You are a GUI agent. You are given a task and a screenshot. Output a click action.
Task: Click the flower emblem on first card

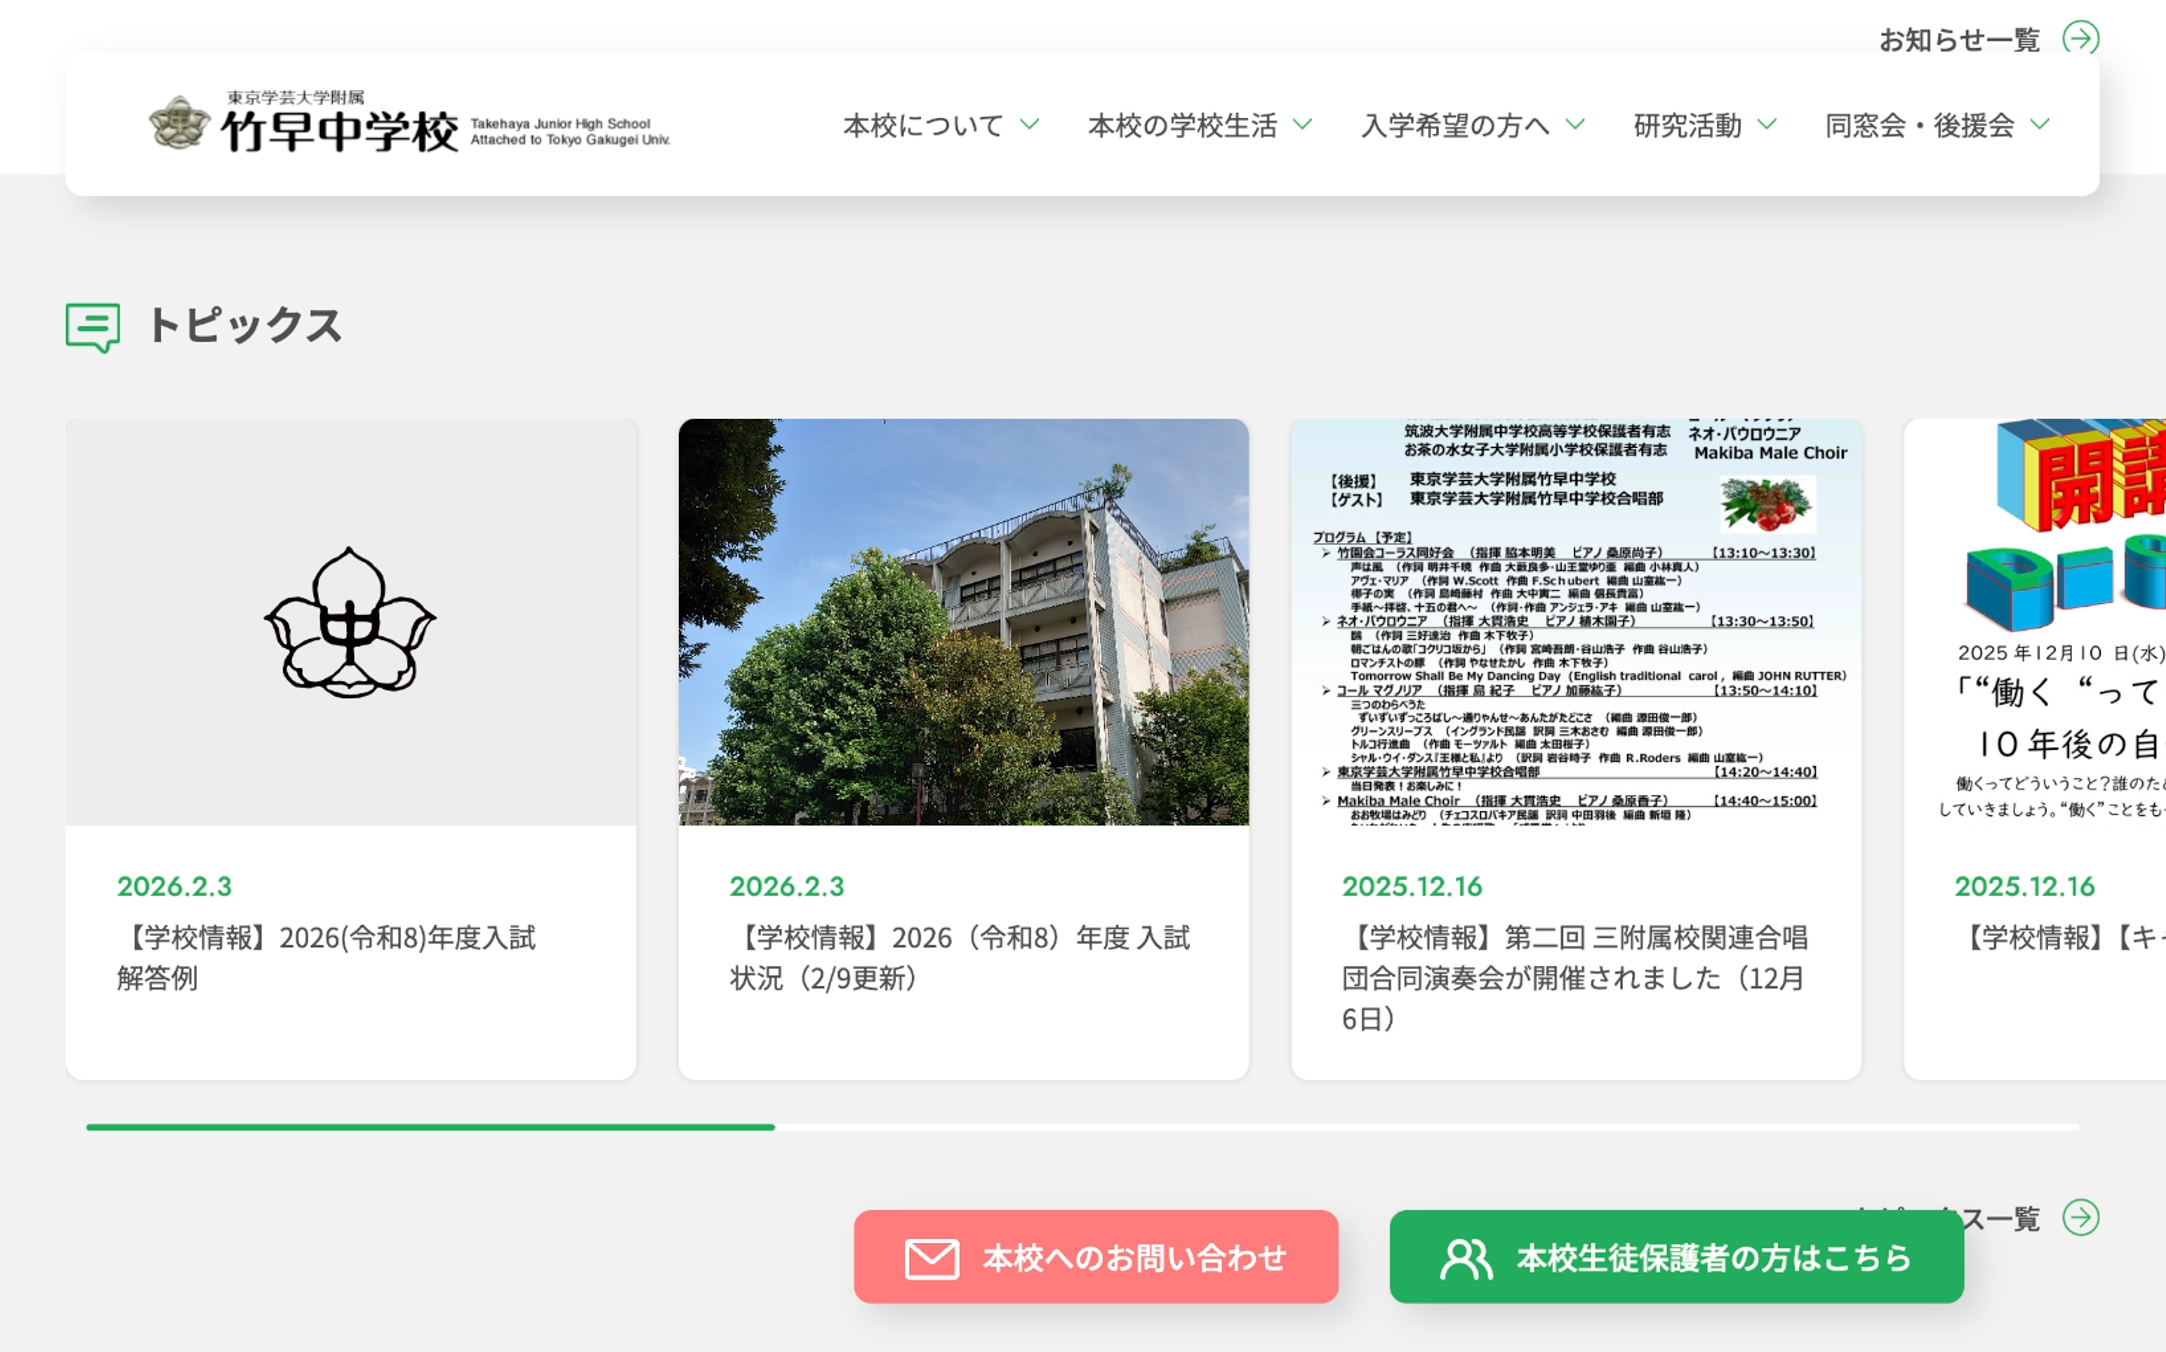[350, 622]
